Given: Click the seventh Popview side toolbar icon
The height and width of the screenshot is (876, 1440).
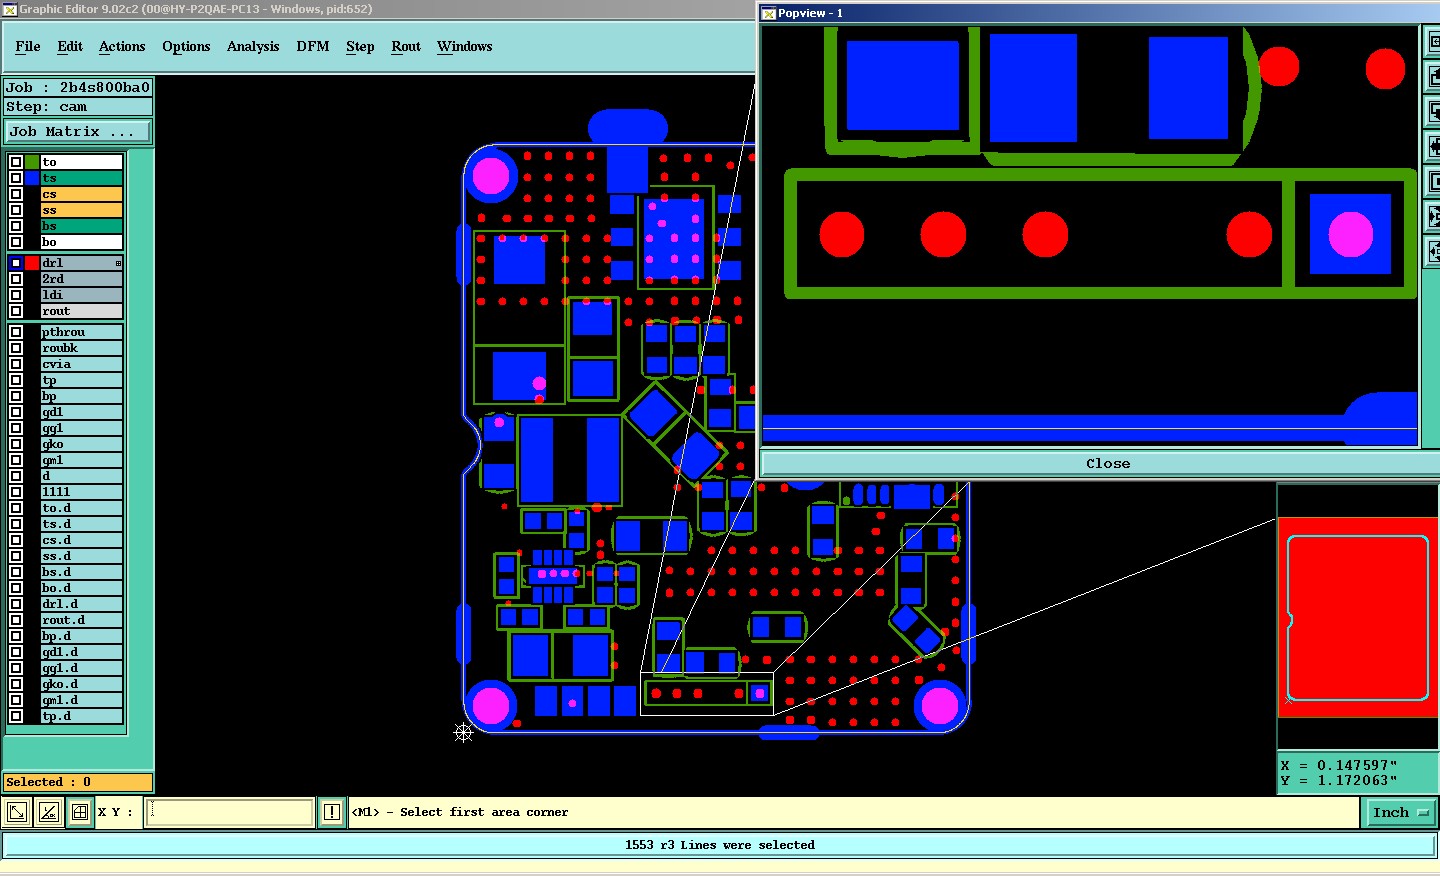Looking at the screenshot, I should point(1432,251).
